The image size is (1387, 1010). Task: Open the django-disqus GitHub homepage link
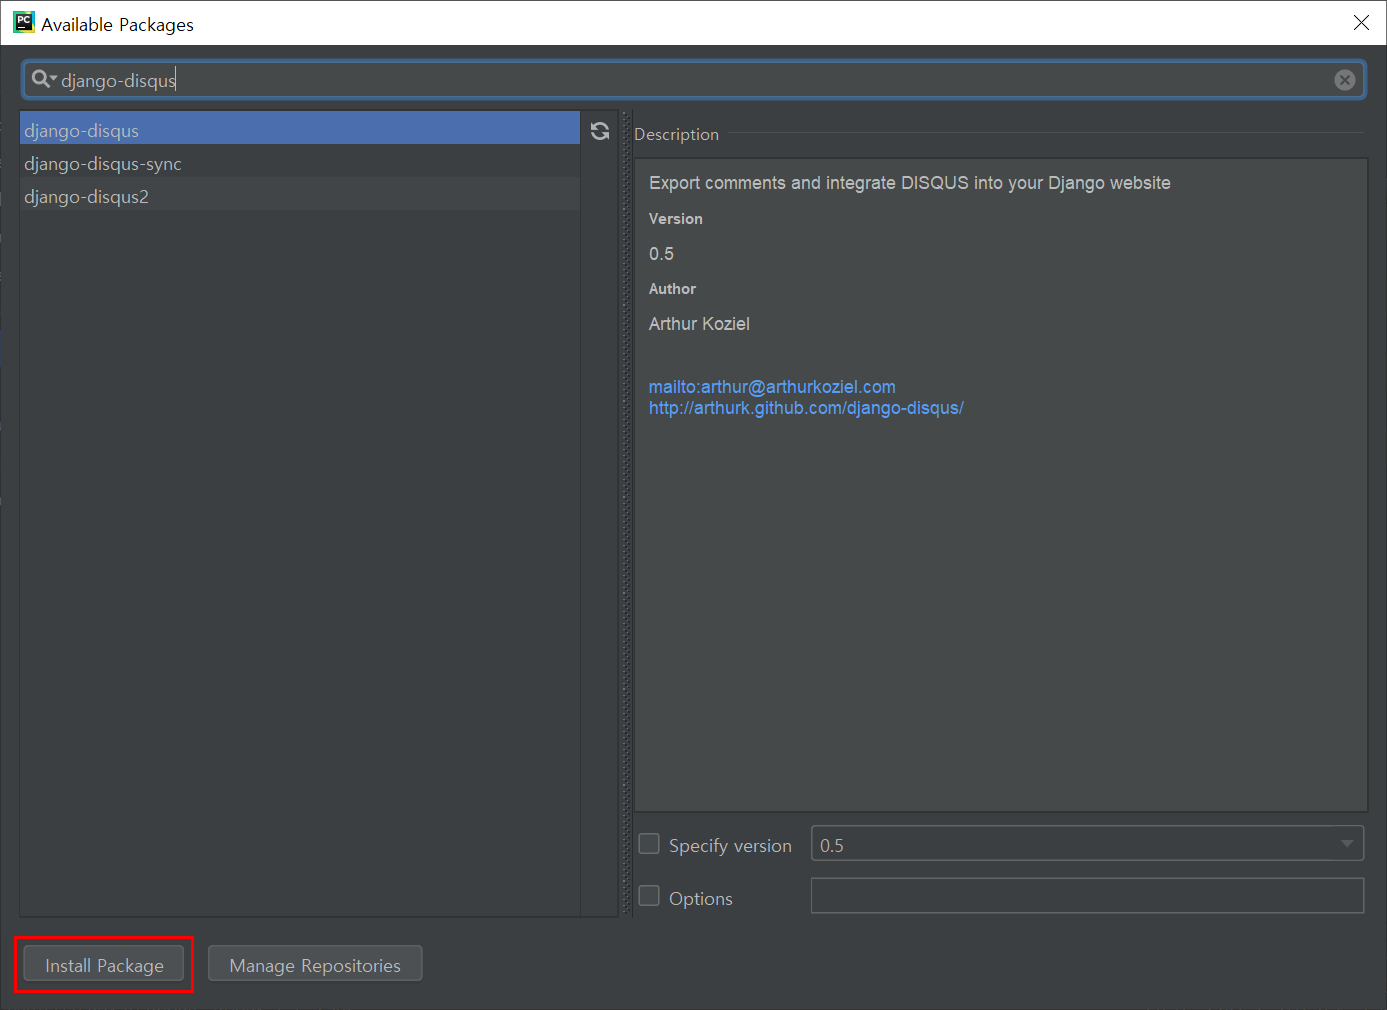tap(806, 408)
